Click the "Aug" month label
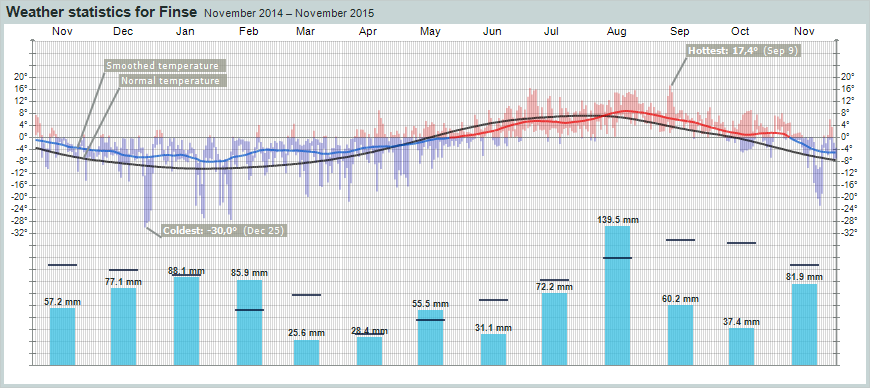Viewport: 870px width, 388px height. click(616, 32)
